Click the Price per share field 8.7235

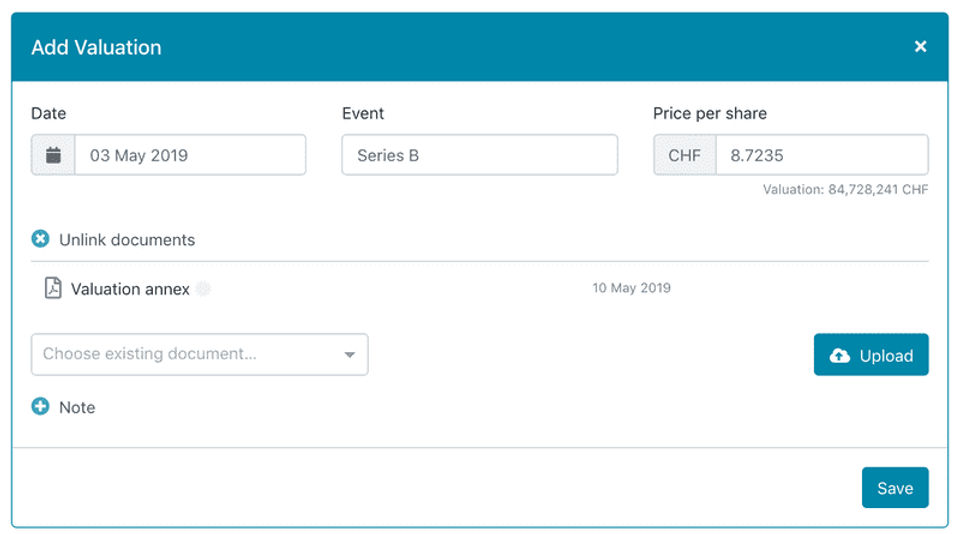[821, 156]
